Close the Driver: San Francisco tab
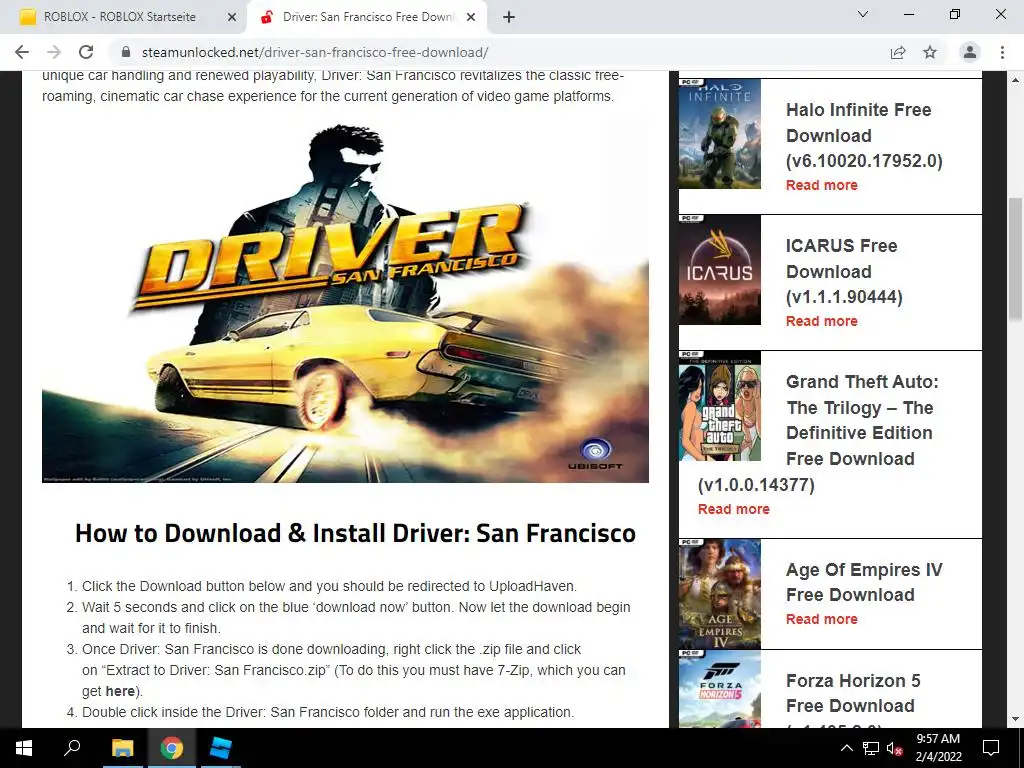1024x768 pixels. click(x=471, y=18)
